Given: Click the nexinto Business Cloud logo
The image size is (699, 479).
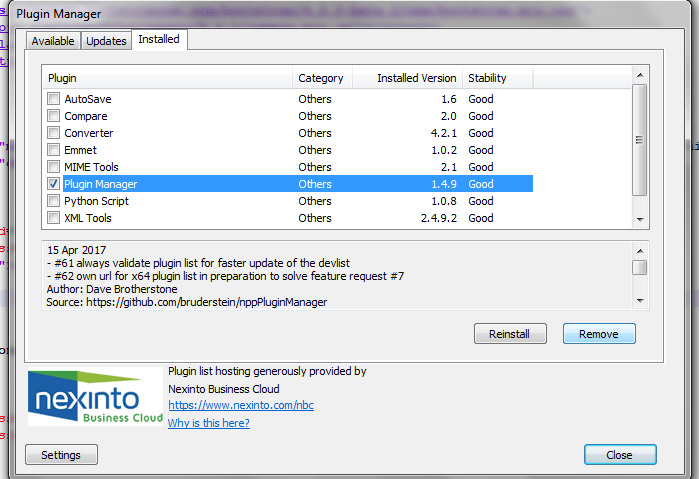Looking at the screenshot, I should point(95,396).
